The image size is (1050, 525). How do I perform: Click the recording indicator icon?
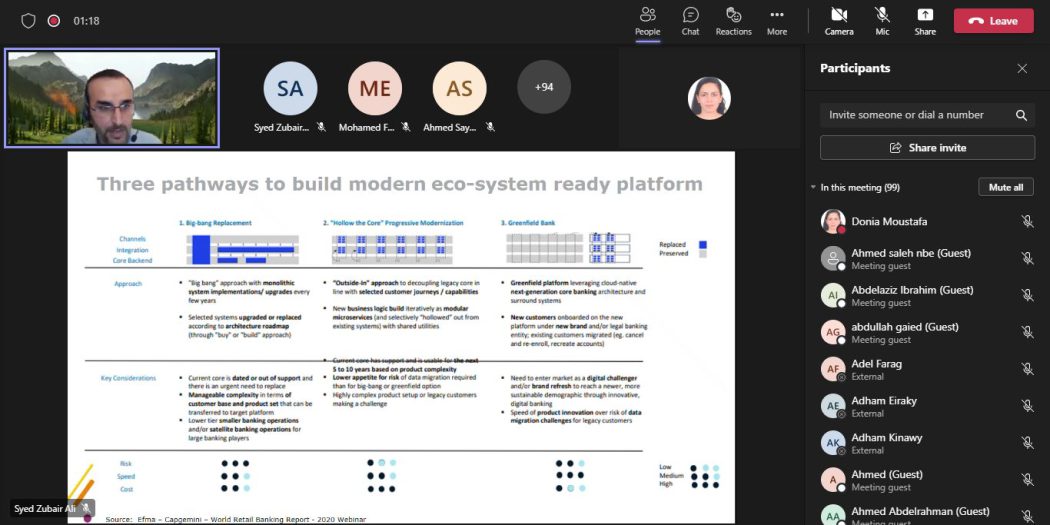[x=54, y=21]
